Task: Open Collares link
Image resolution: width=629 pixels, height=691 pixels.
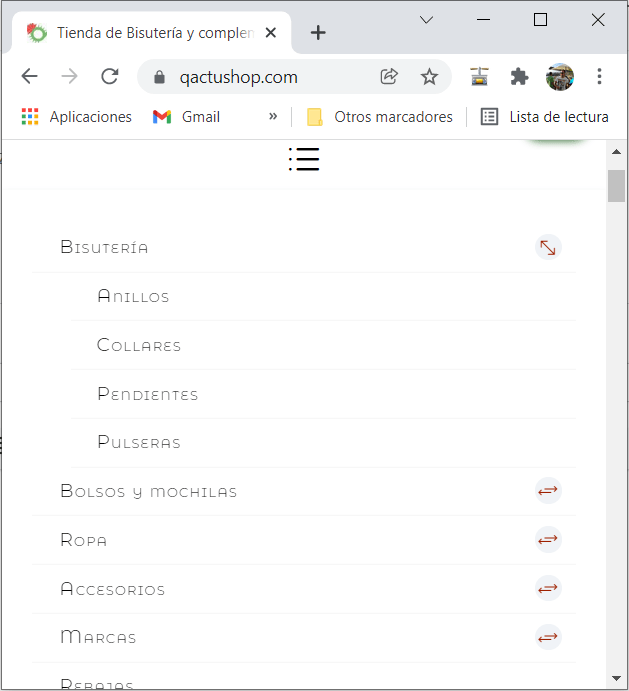Action: [139, 345]
